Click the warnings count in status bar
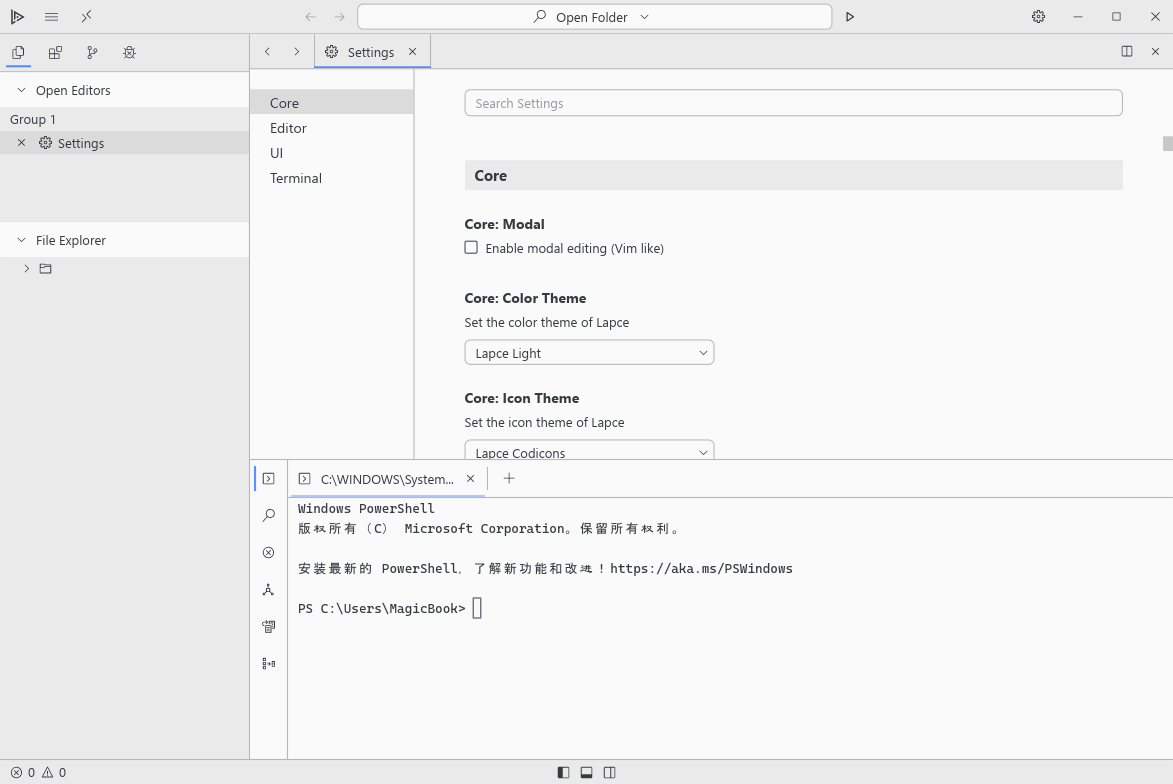 click(54, 773)
